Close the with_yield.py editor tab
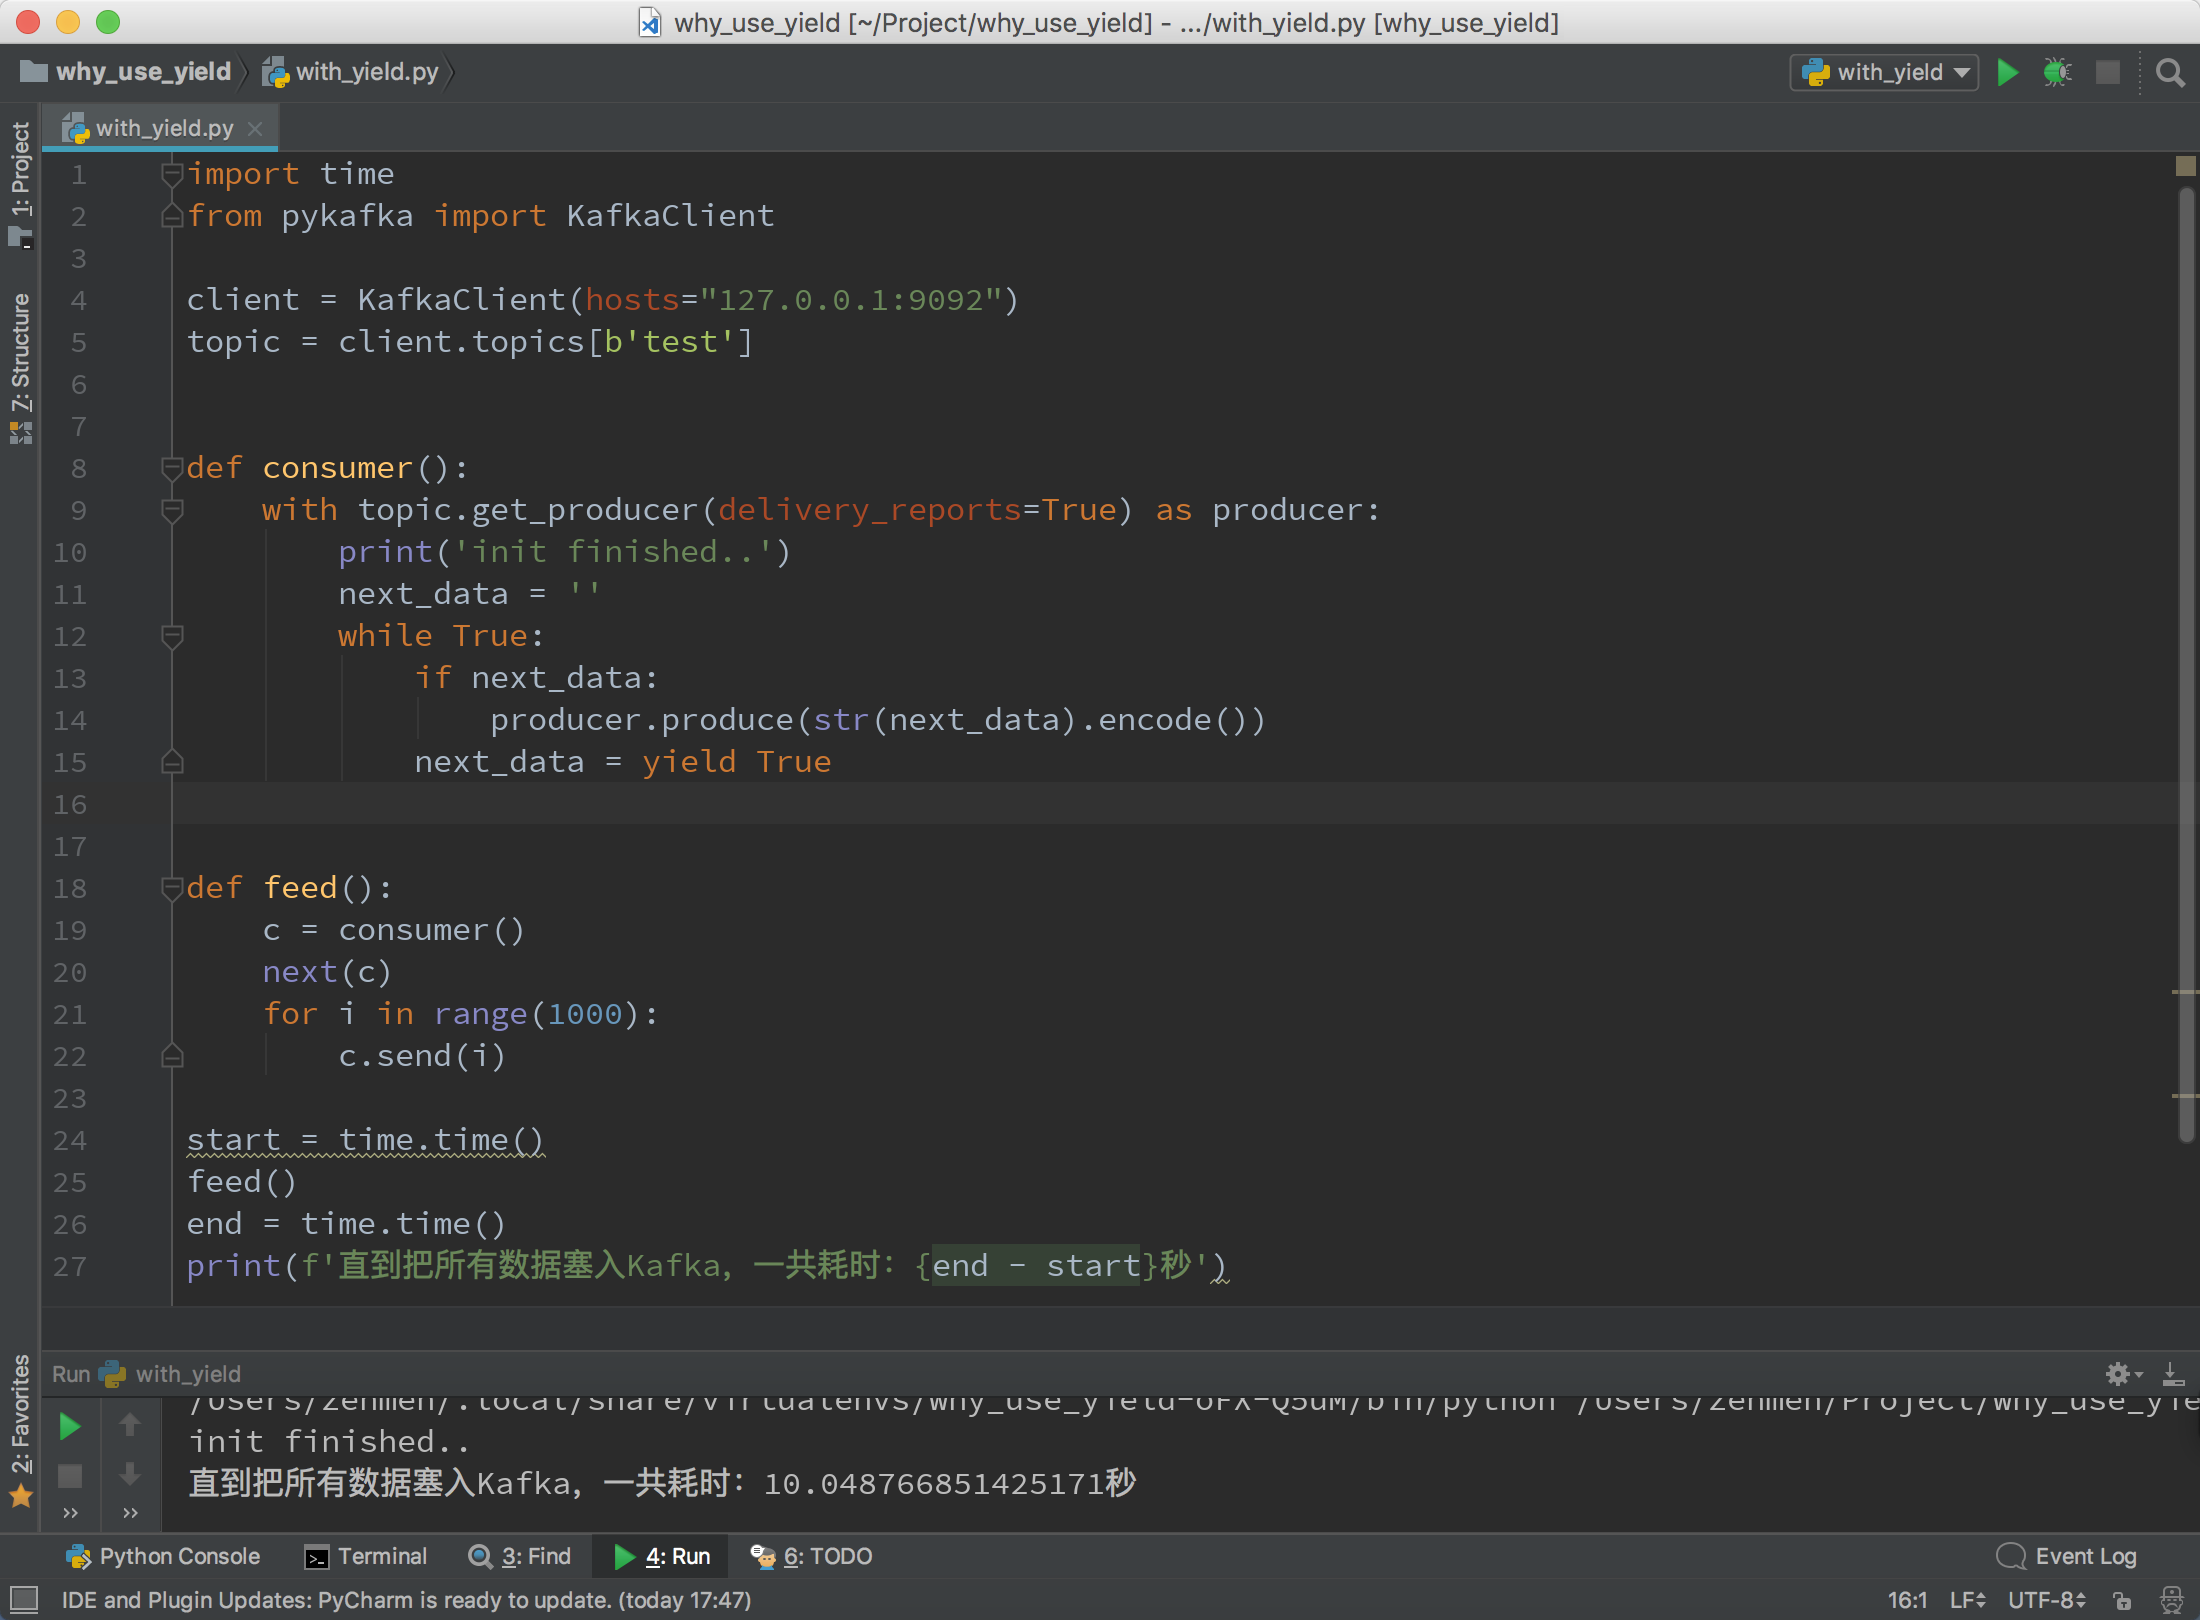This screenshot has height=1620, width=2200. 255,128
